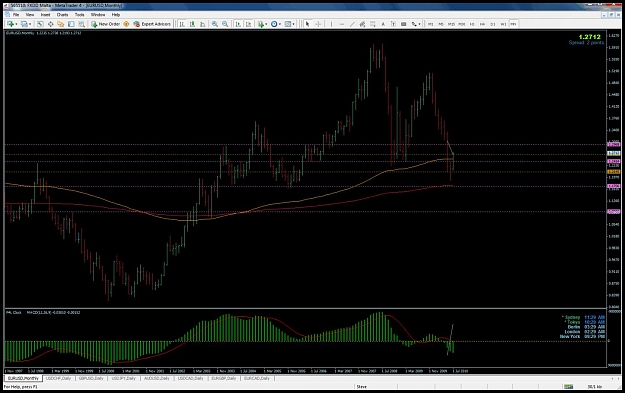Switch to the M5 timeframe
Image resolution: width=625 pixels, height=393 pixels.
click(x=441, y=24)
